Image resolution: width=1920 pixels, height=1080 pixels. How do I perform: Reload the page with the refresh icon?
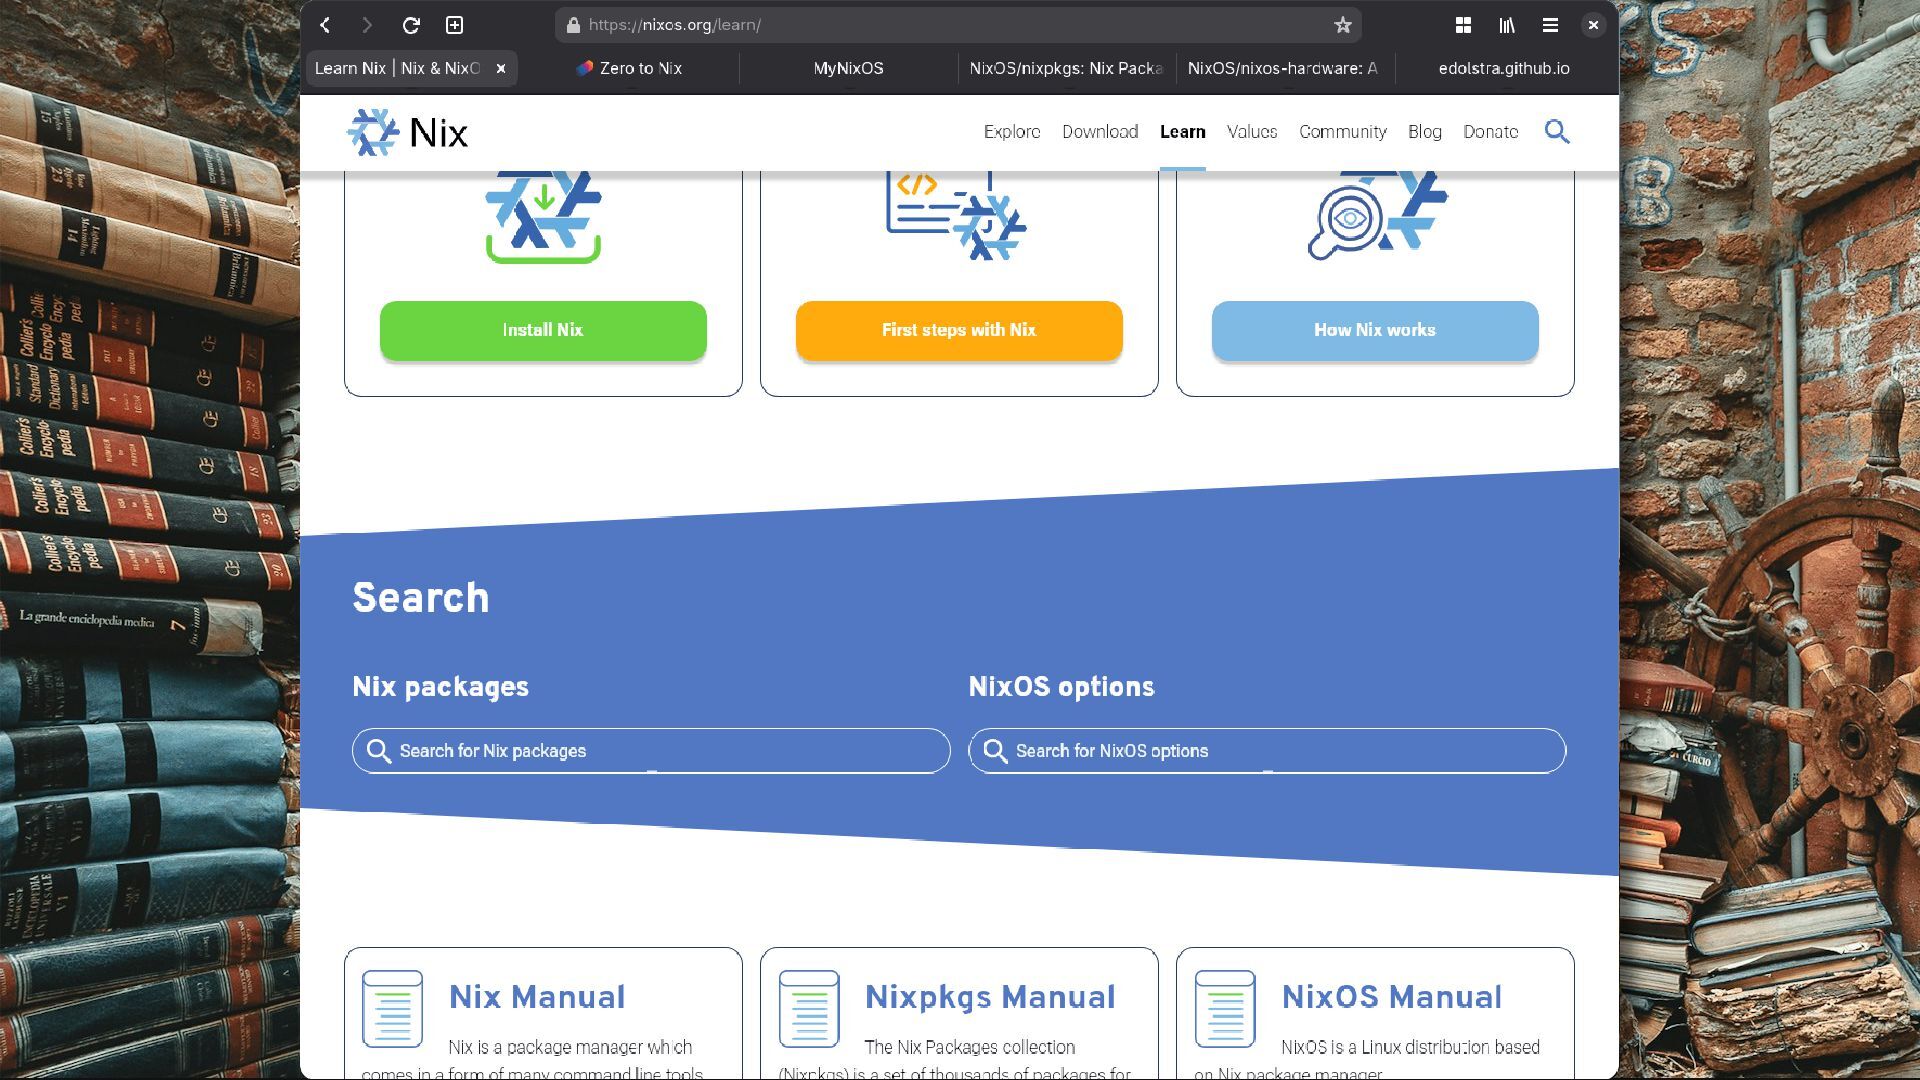(411, 25)
